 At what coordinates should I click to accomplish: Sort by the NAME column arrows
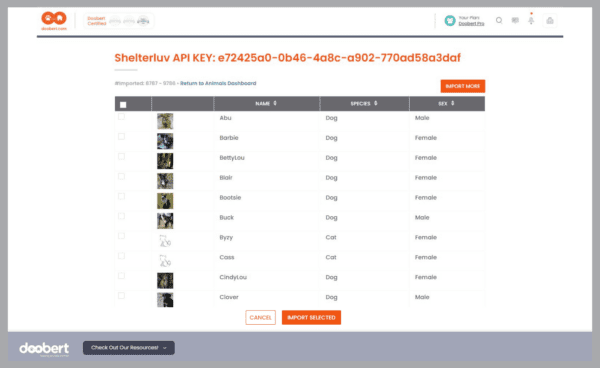click(275, 103)
